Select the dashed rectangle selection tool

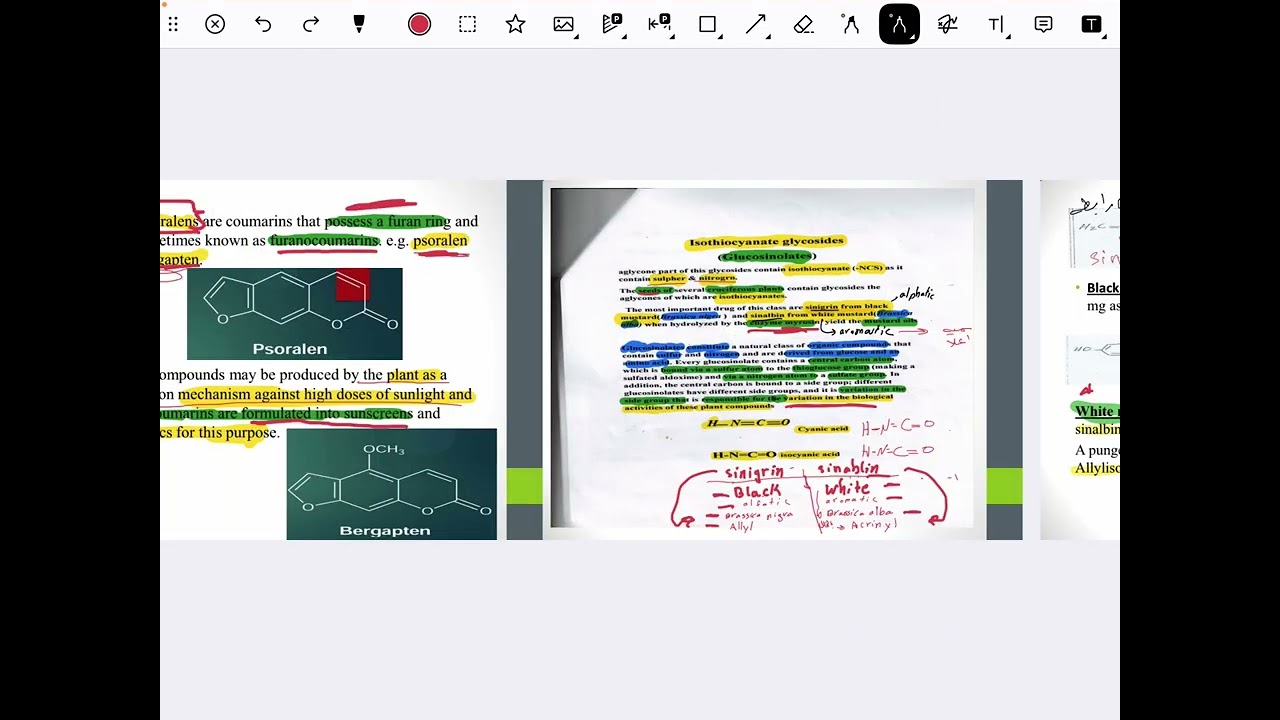coord(467,24)
